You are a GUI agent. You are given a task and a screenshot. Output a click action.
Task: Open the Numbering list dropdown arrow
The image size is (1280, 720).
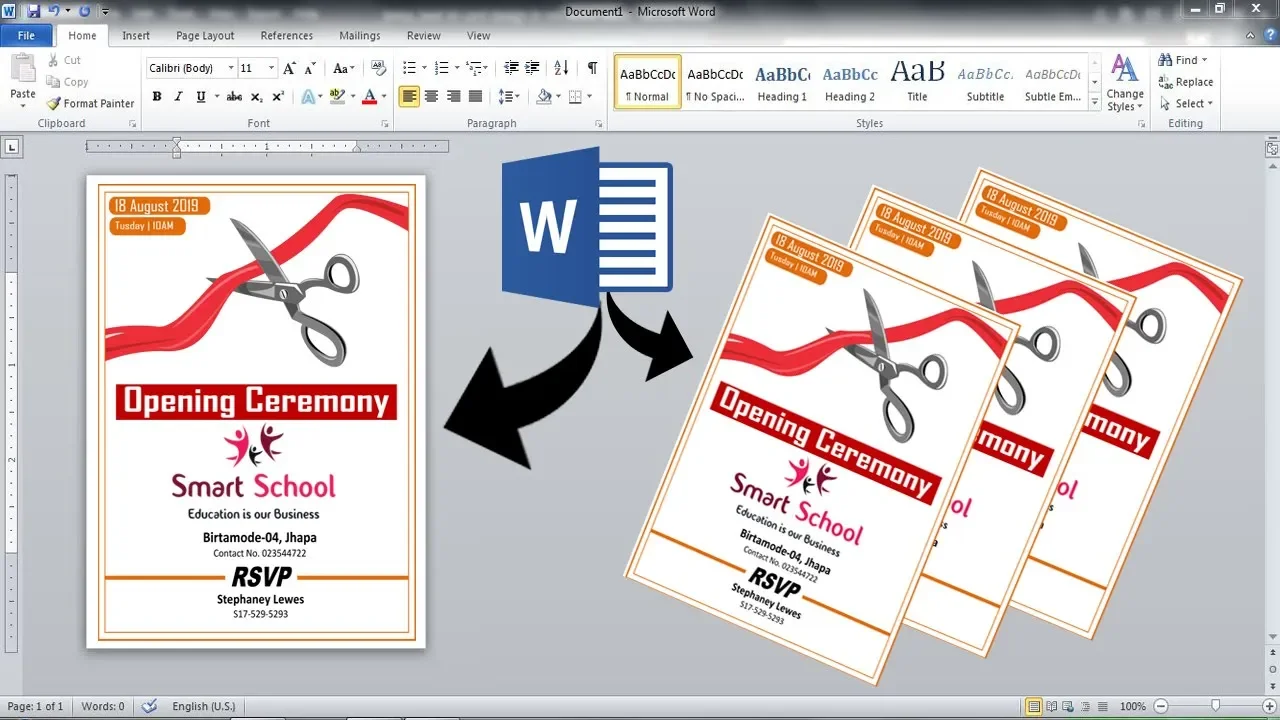(457, 68)
